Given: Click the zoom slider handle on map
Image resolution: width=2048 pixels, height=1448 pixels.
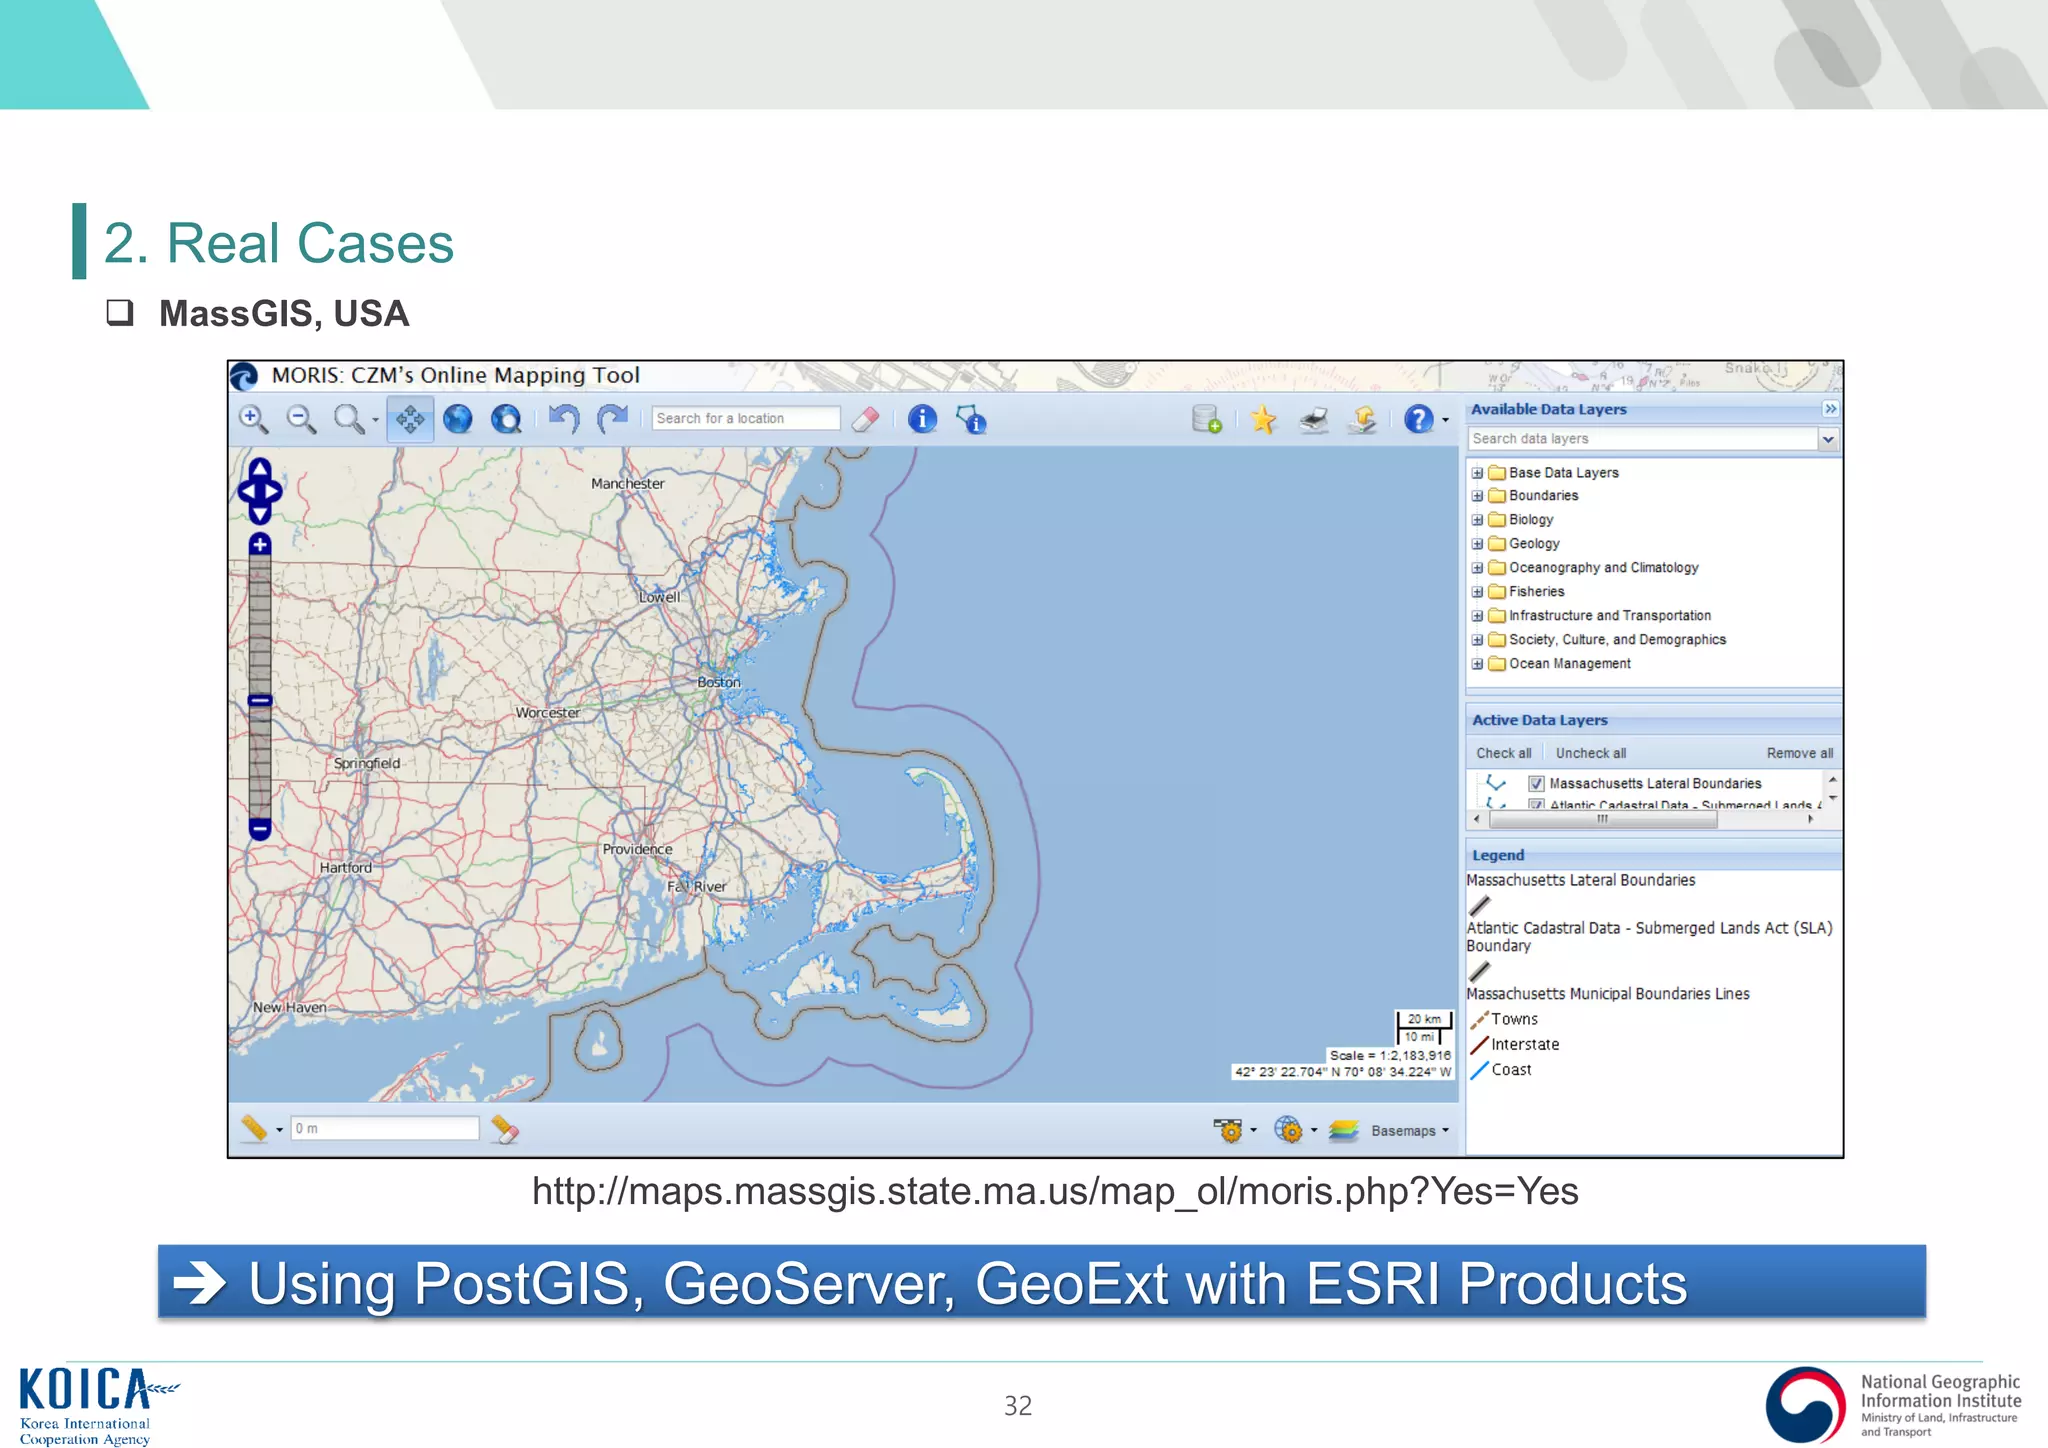Looking at the screenshot, I should (260, 701).
